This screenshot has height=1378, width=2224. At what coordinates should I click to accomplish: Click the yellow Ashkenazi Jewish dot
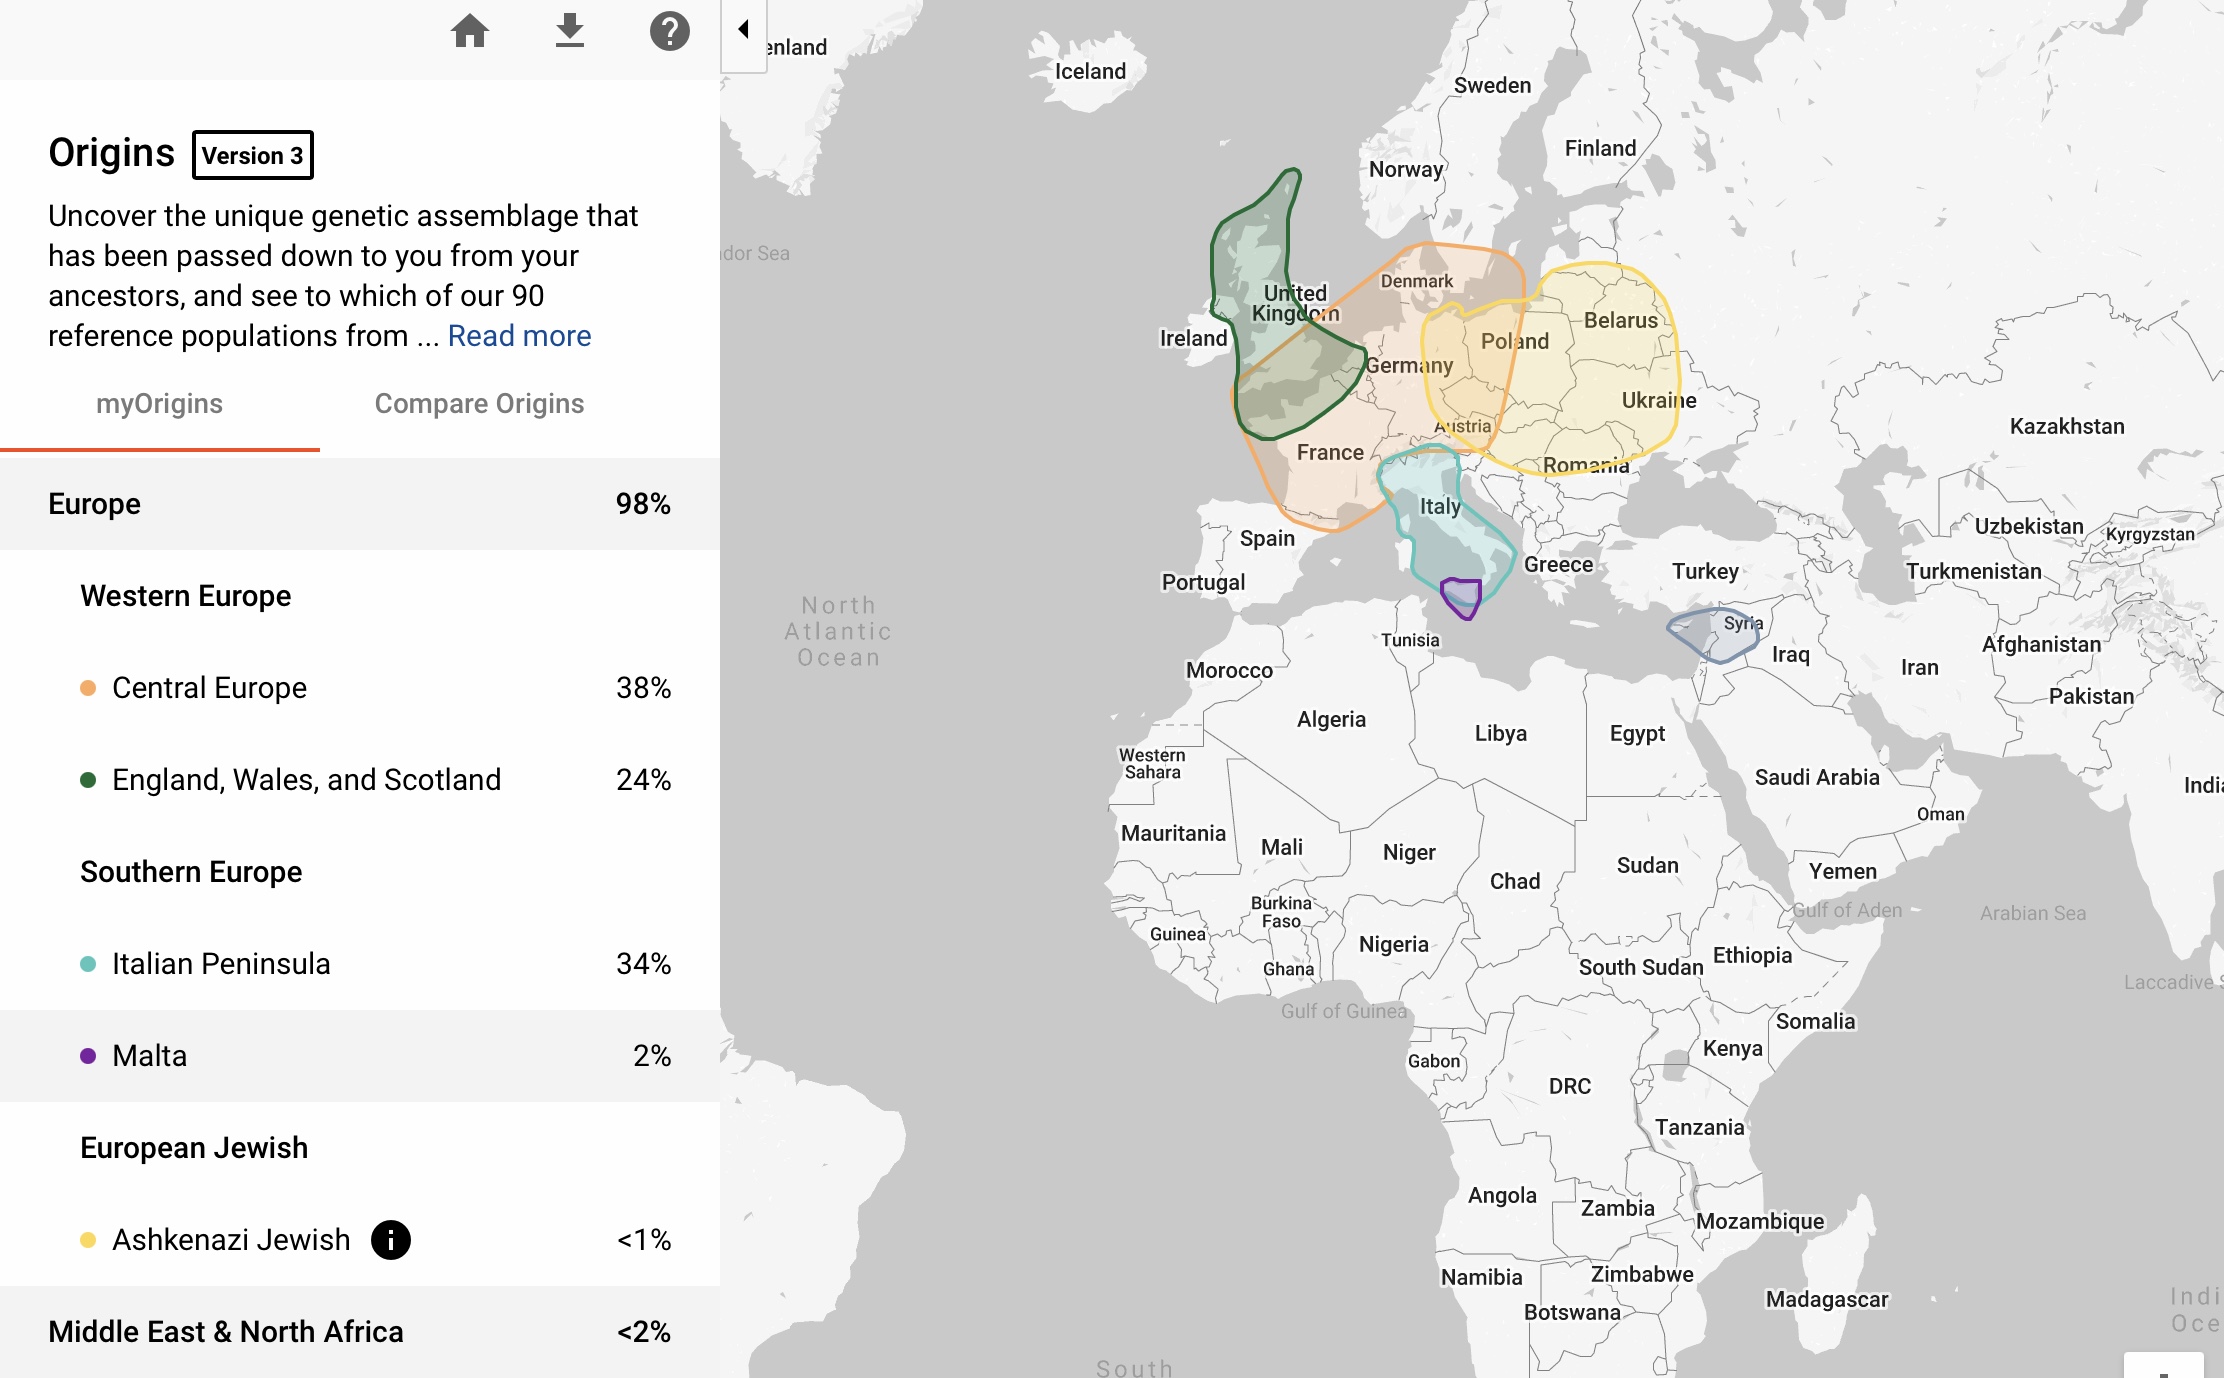click(x=88, y=1240)
